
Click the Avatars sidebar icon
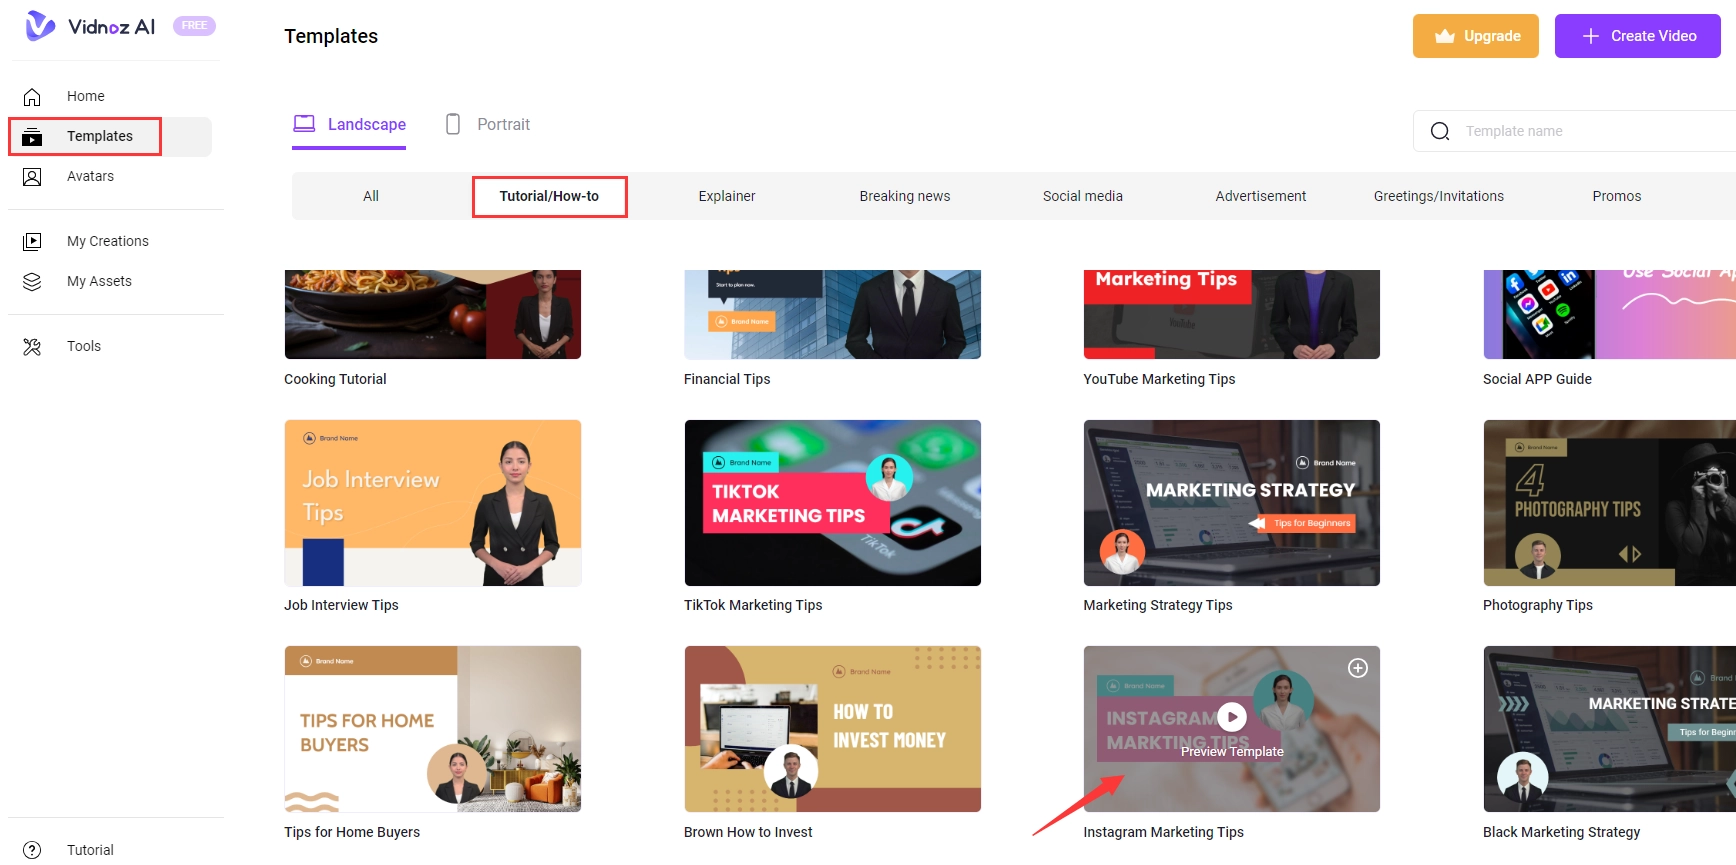(32, 177)
